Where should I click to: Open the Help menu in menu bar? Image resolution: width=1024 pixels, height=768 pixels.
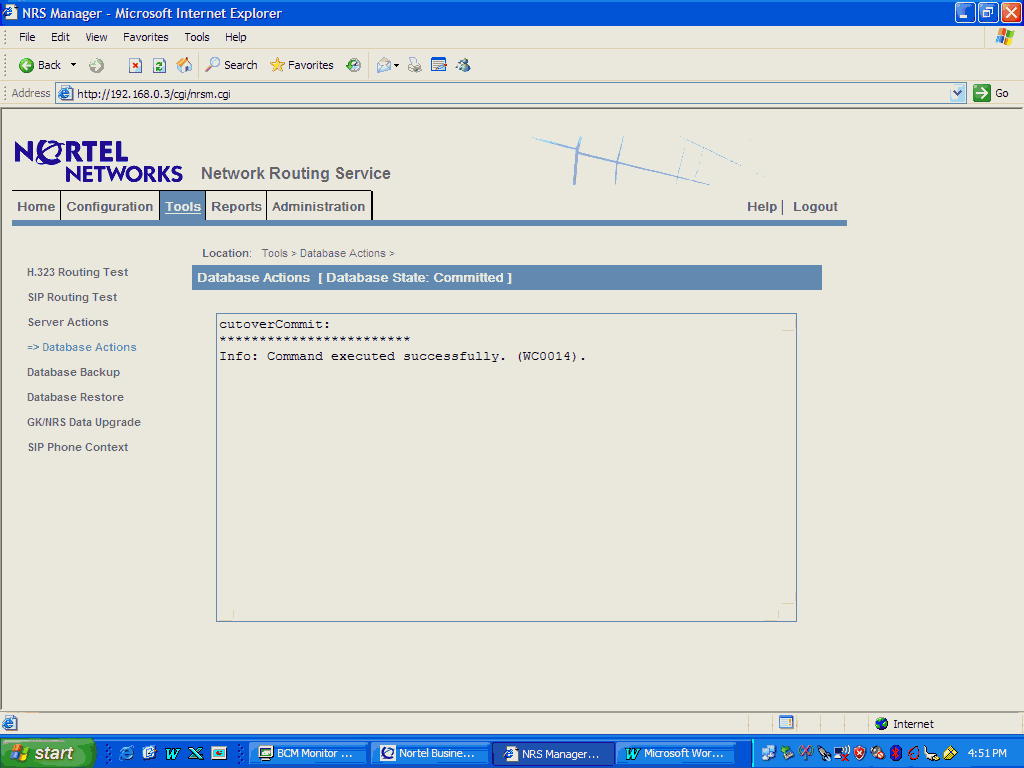coord(235,37)
